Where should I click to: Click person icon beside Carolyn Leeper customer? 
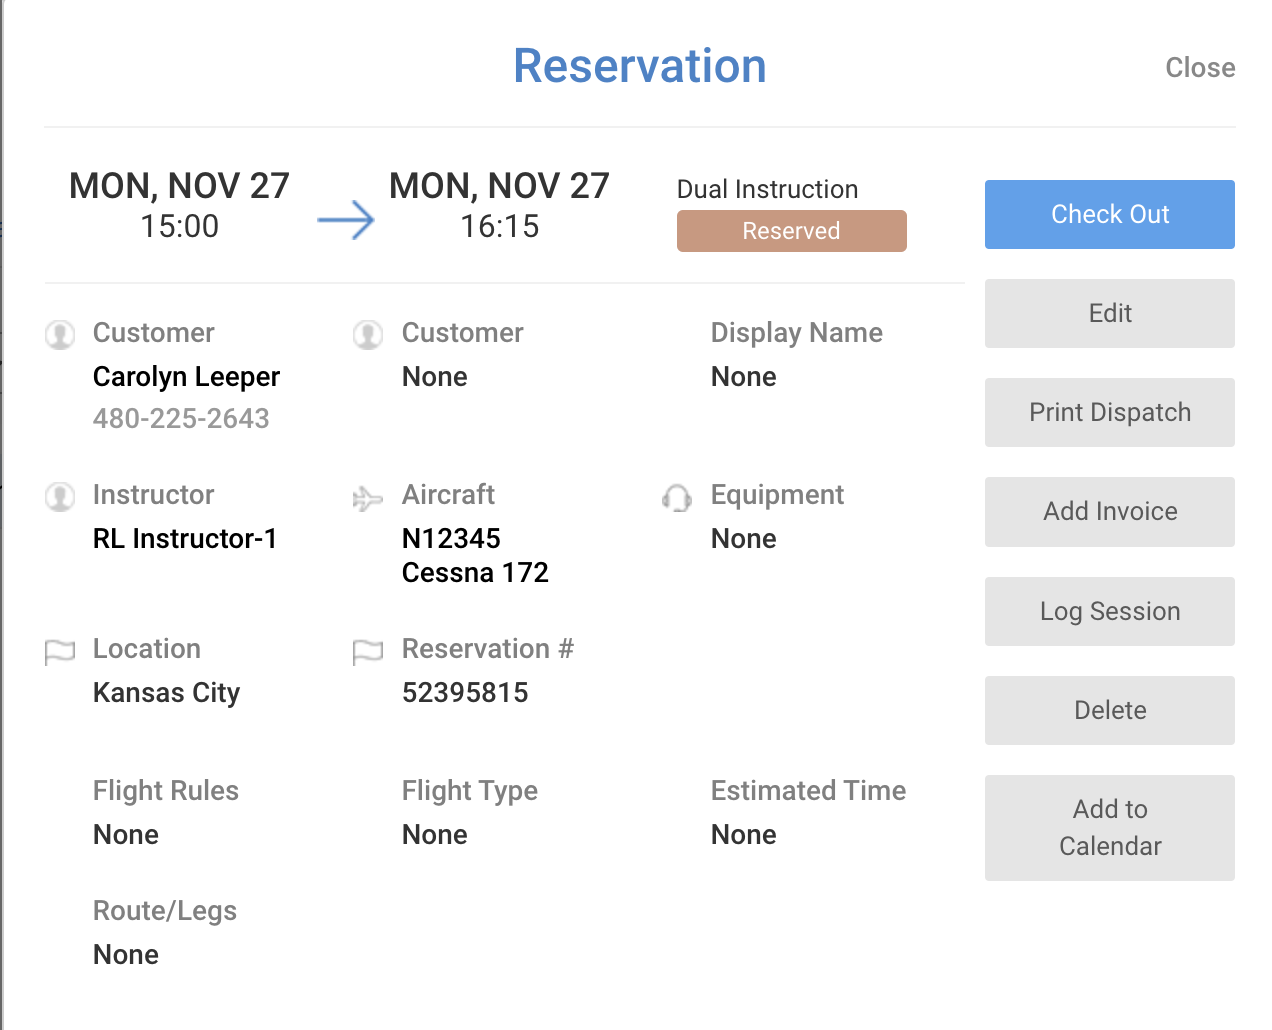[x=60, y=335]
